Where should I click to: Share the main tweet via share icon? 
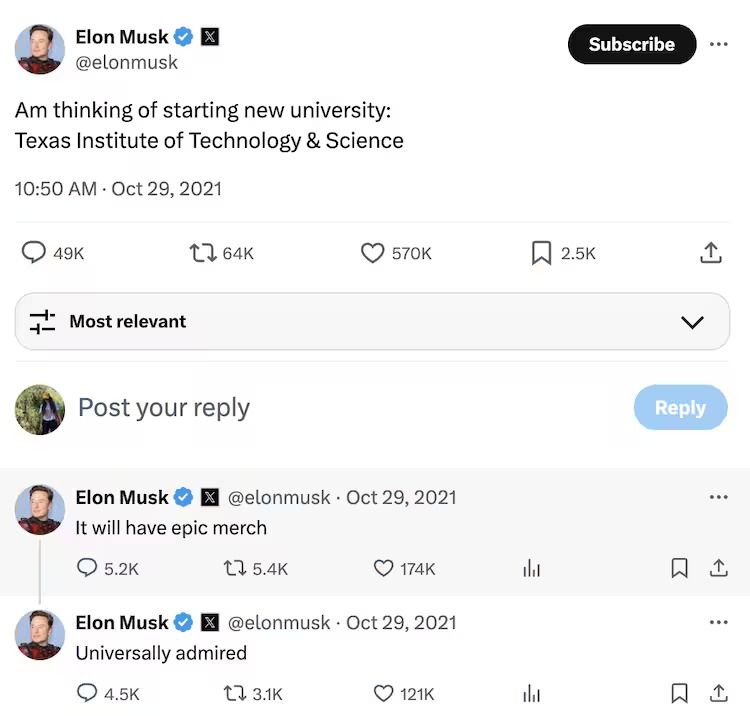click(710, 253)
